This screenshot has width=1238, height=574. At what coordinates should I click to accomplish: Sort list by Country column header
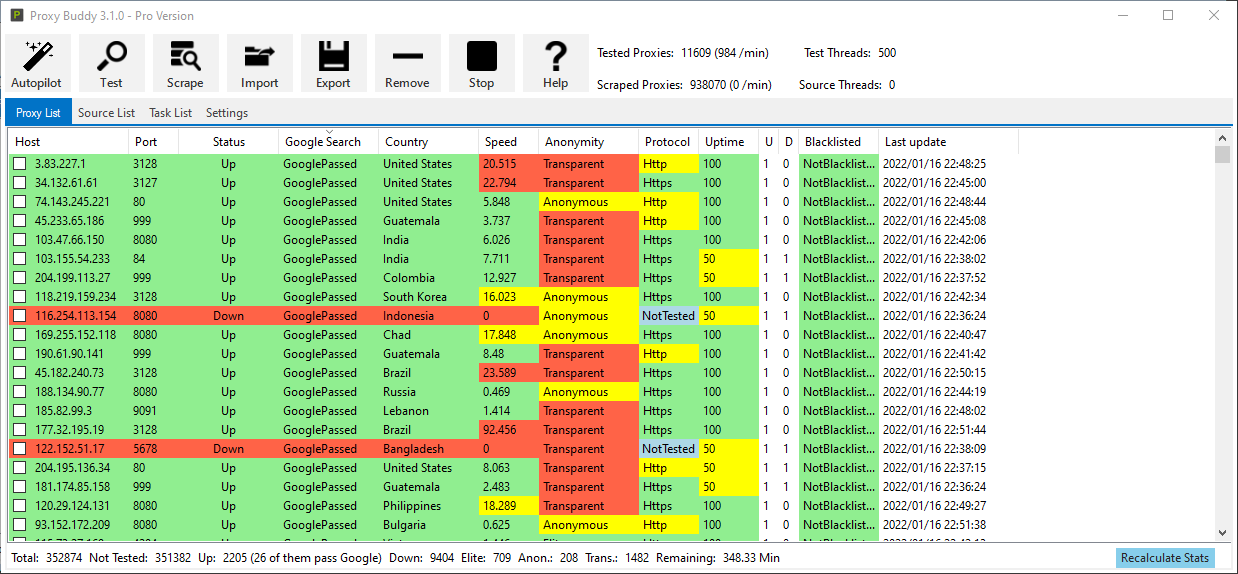pos(406,142)
